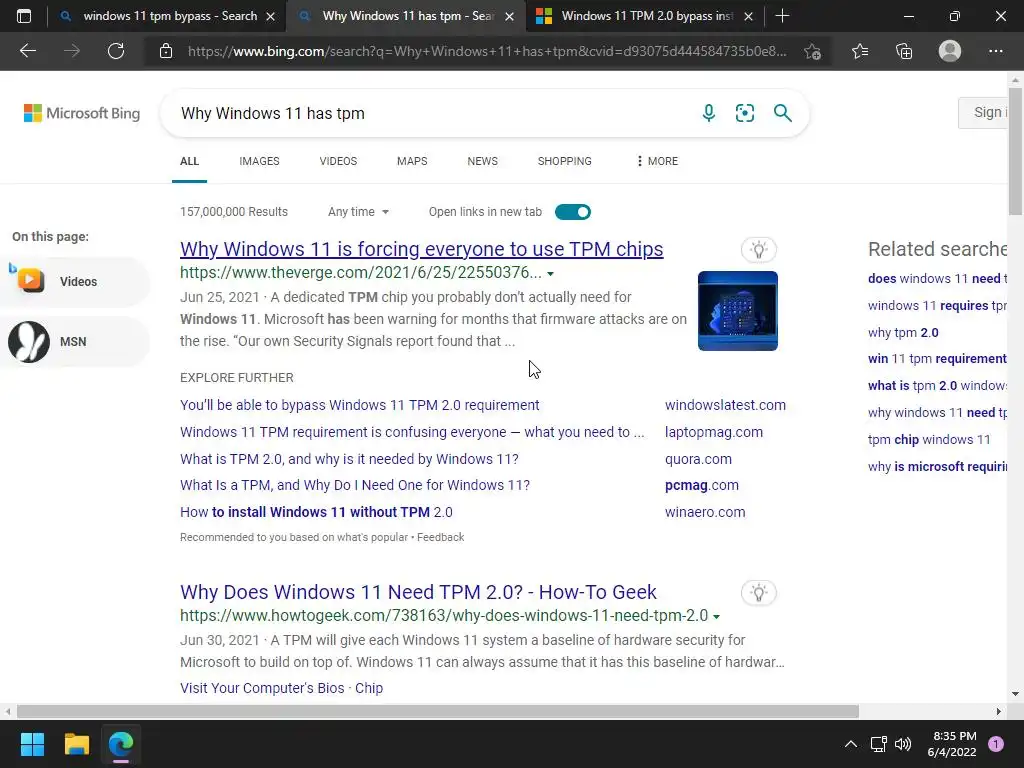Click the Microsoft Bing logo
This screenshot has width=1024, height=768.
point(82,113)
